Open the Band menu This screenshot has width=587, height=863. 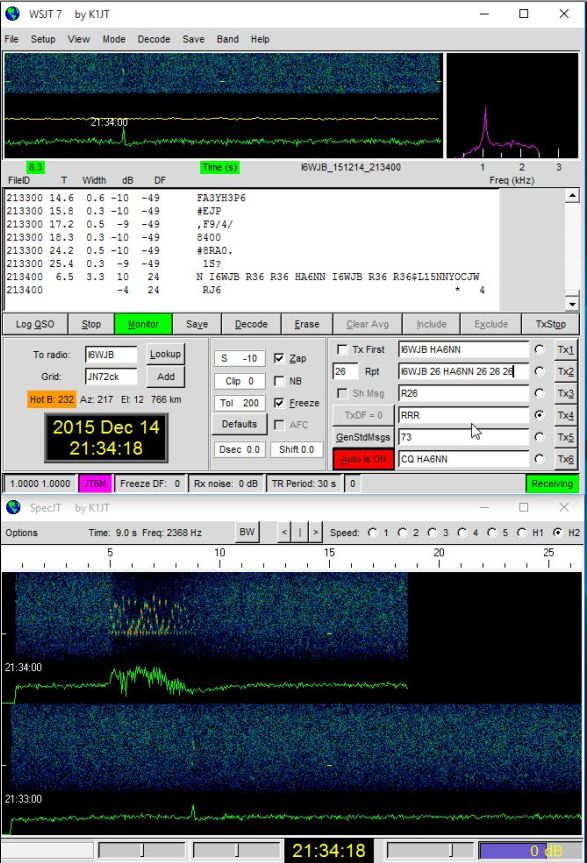pyautogui.click(x=227, y=39)
